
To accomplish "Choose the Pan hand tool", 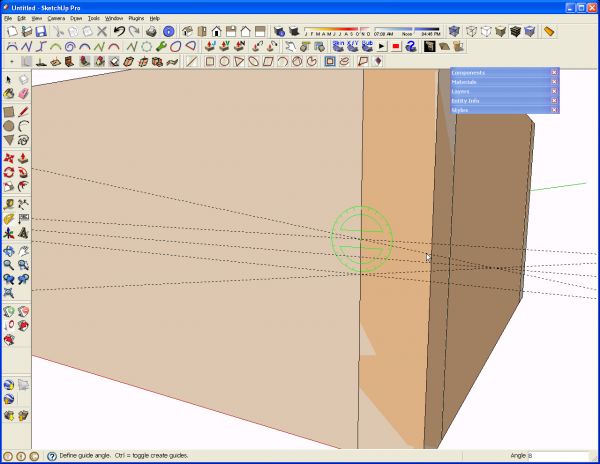I will click(23, 251).
